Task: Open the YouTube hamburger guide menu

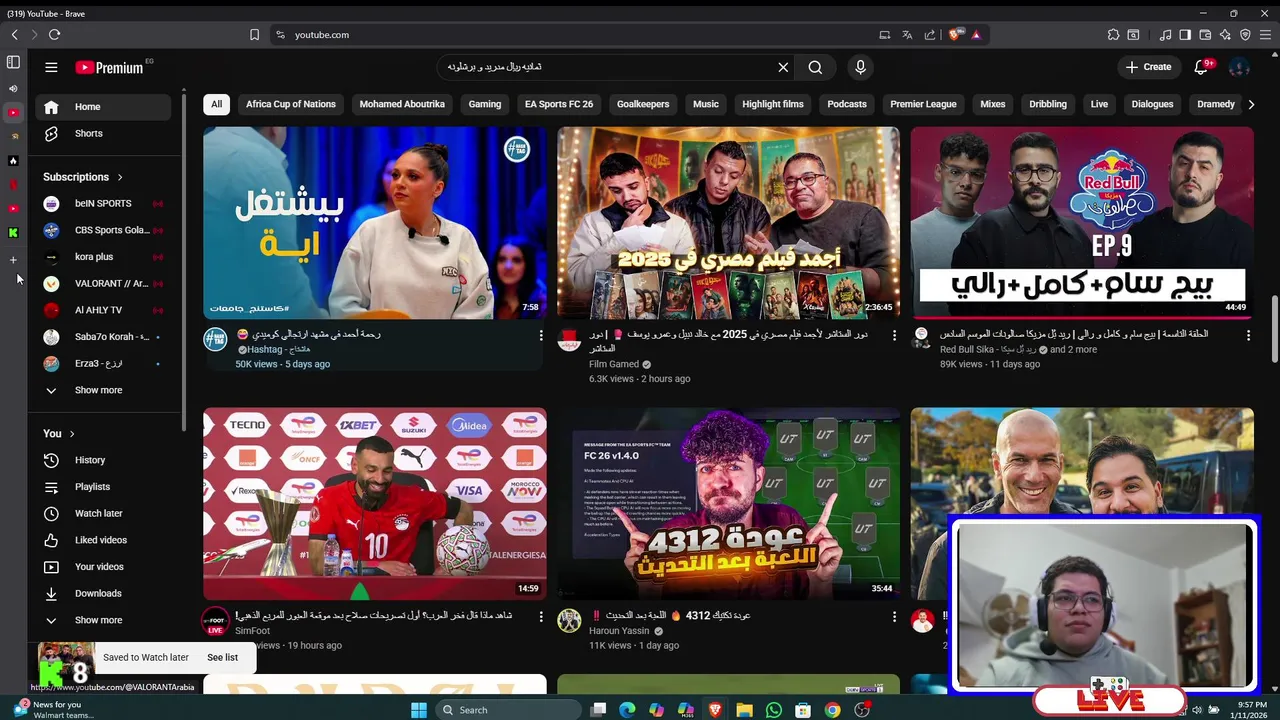Action: [51, 67]
